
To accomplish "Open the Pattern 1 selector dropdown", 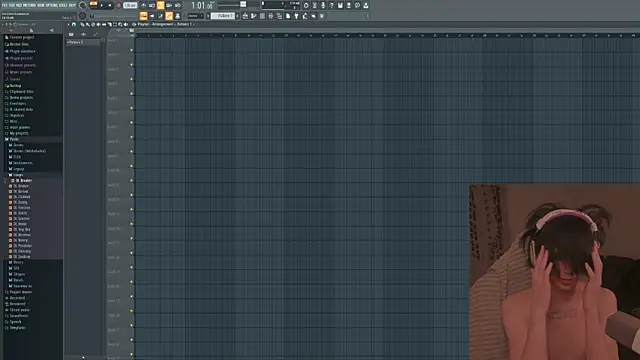I will (223, 16).
